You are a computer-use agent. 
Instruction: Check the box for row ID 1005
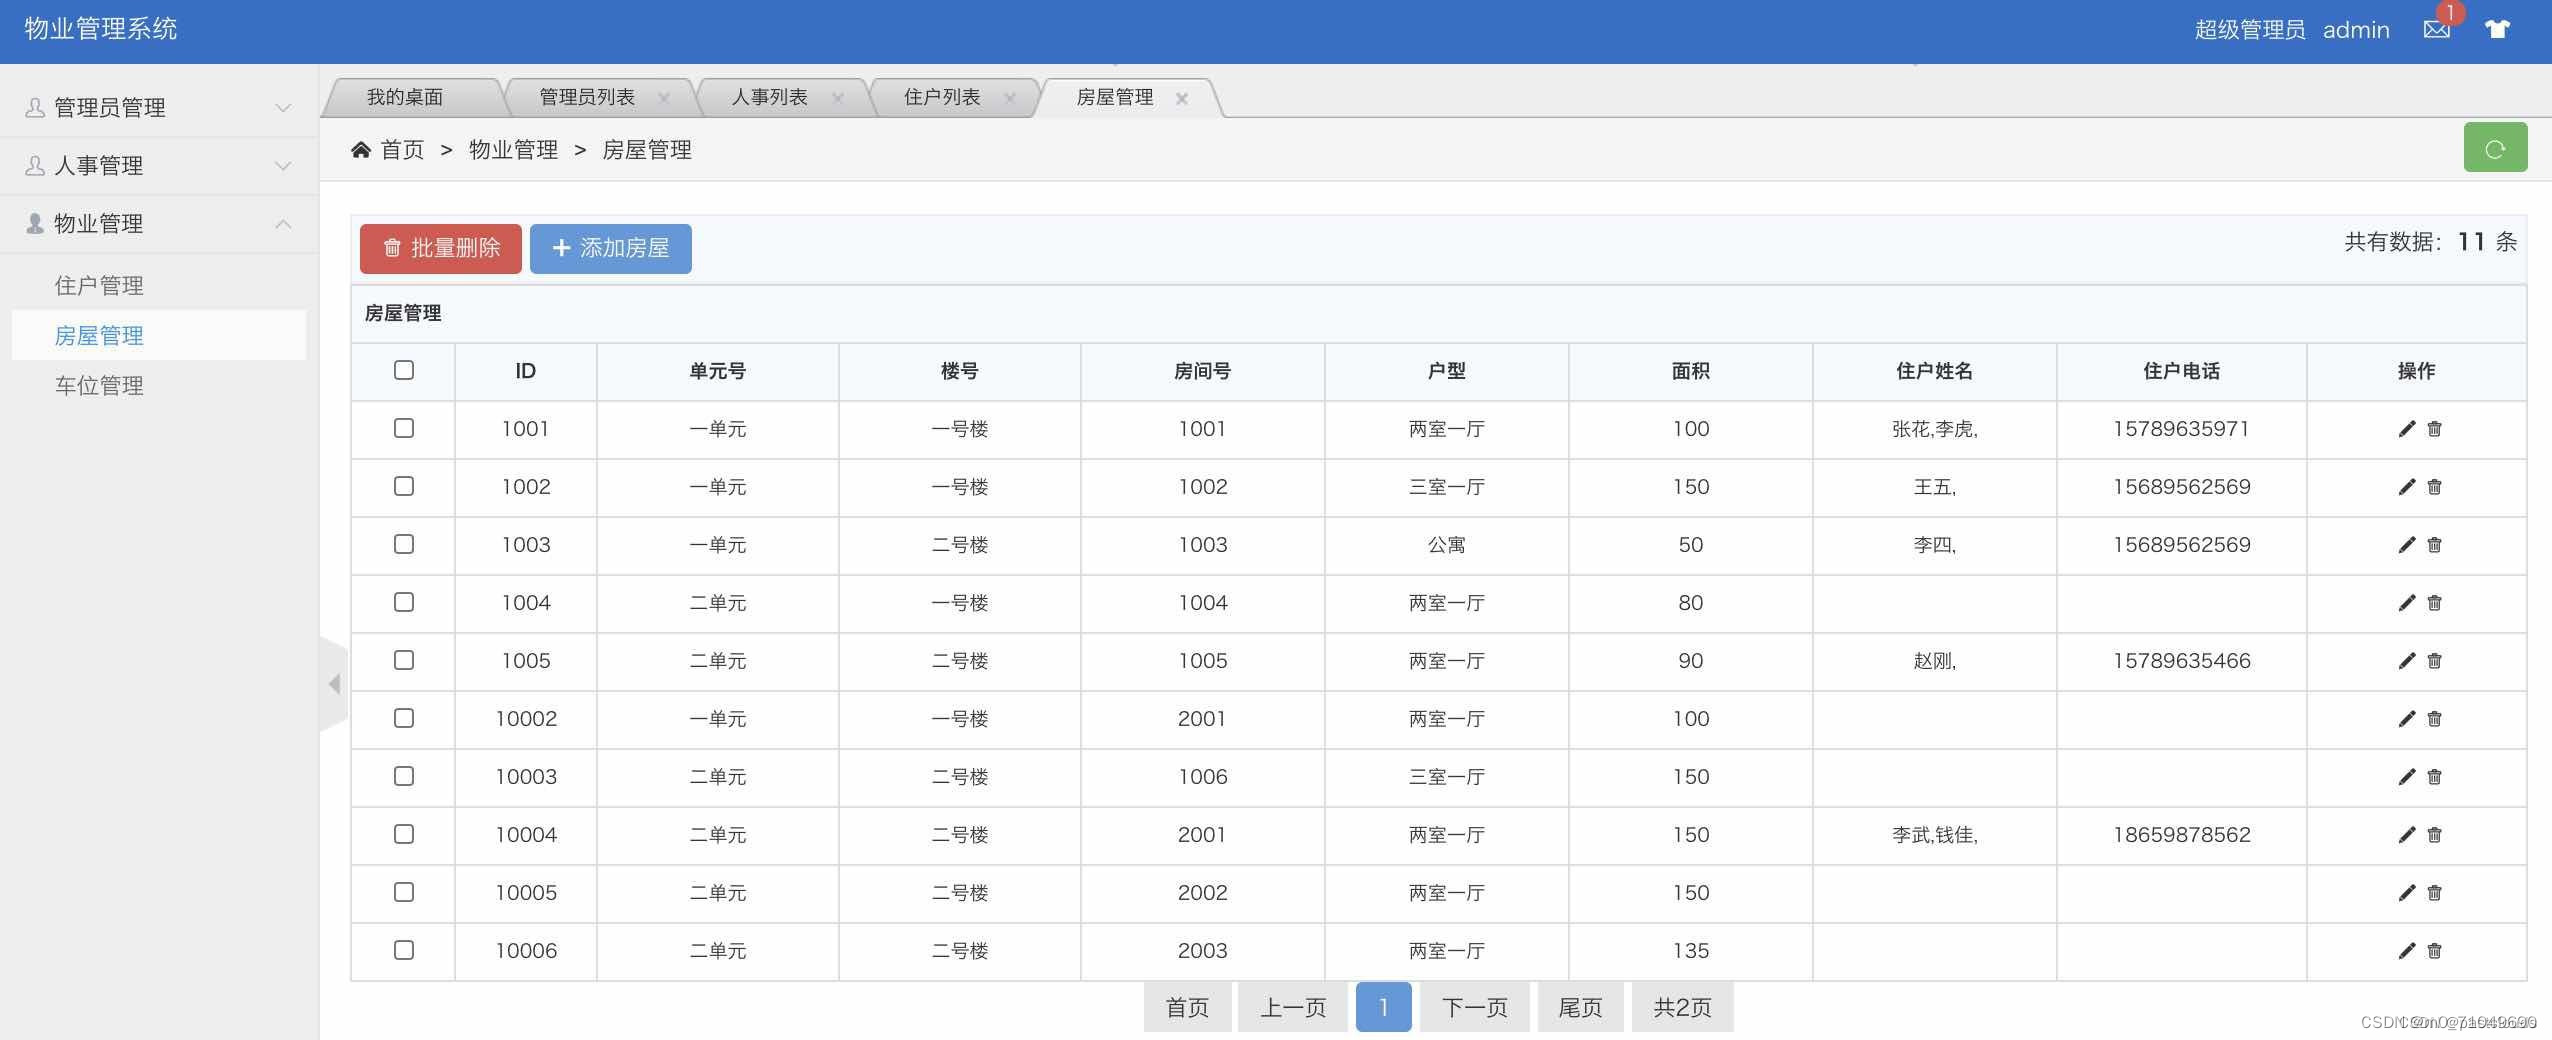404,660
